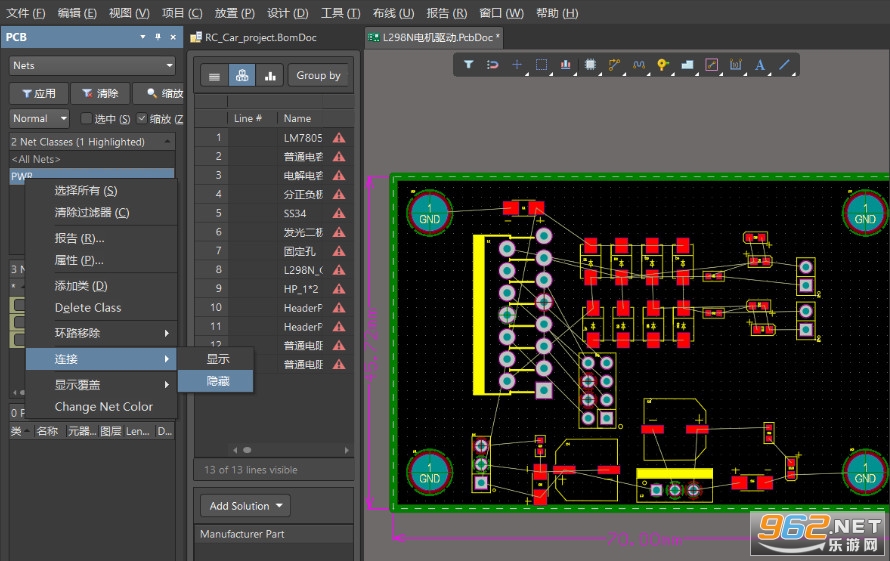Click 选择所有 (S) in context menu
This screenshot has width=890, height=561.
point(101,191)
